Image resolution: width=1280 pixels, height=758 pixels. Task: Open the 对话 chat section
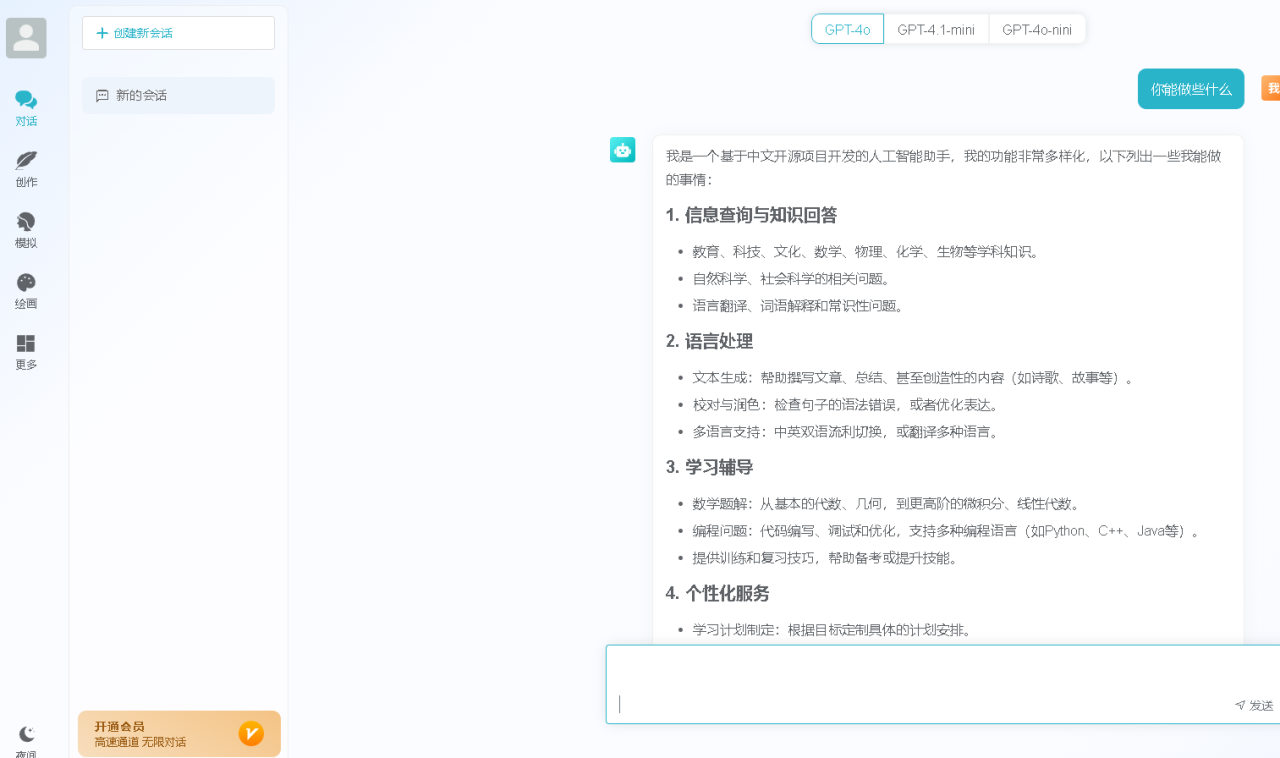click(x=26, y=108)
